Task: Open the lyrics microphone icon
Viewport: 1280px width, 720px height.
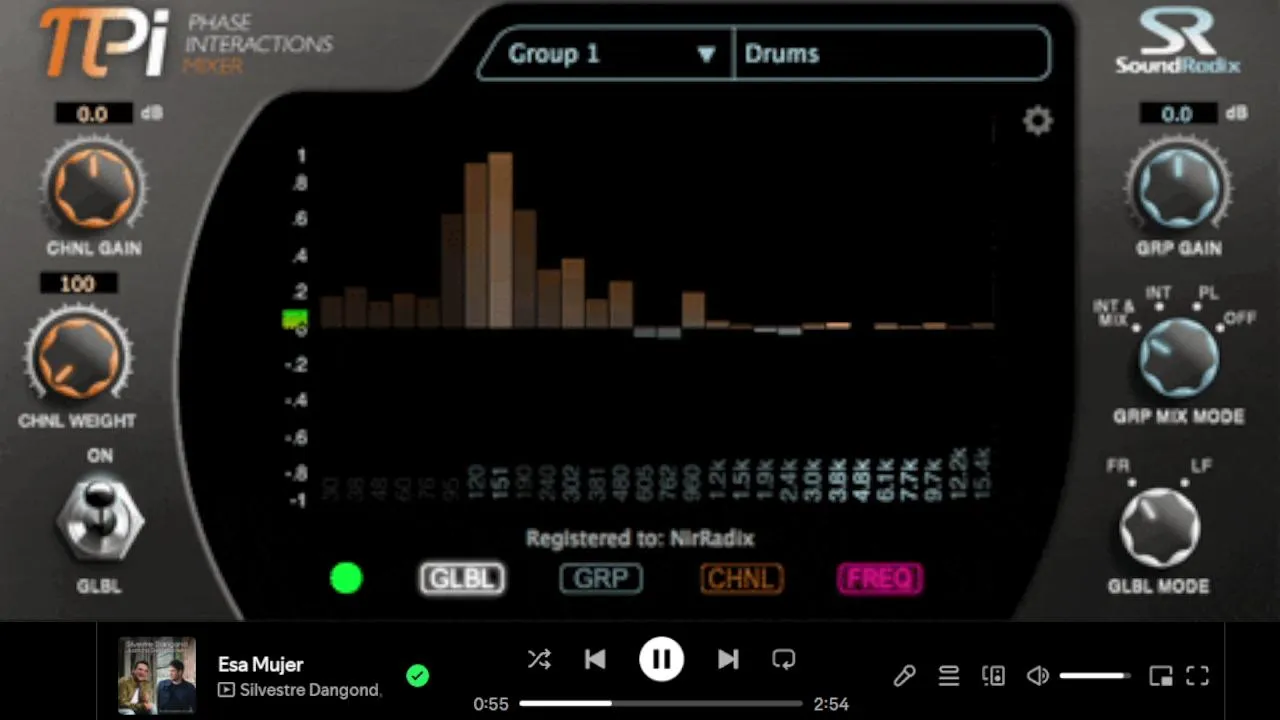Action: click(904, 676)
